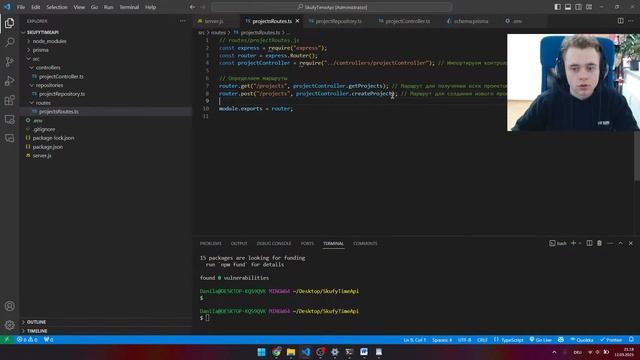This screenshot has height=360, width=640.
Task: Switch to the projectController.ts editor tab
Action: click(407, 21)
